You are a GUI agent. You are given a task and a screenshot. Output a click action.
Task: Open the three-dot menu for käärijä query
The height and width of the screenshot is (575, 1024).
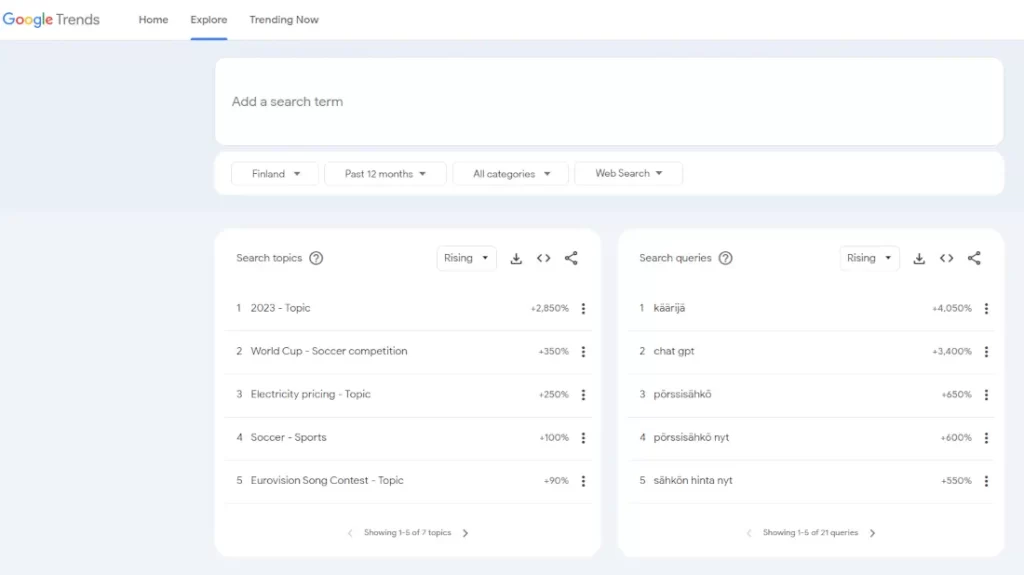coord(986,309)
